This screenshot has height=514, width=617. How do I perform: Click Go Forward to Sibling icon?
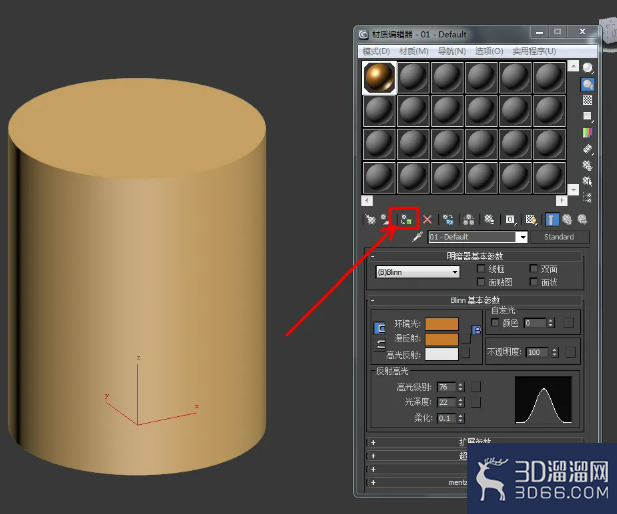pyautogui.click(x=582, y=219)
